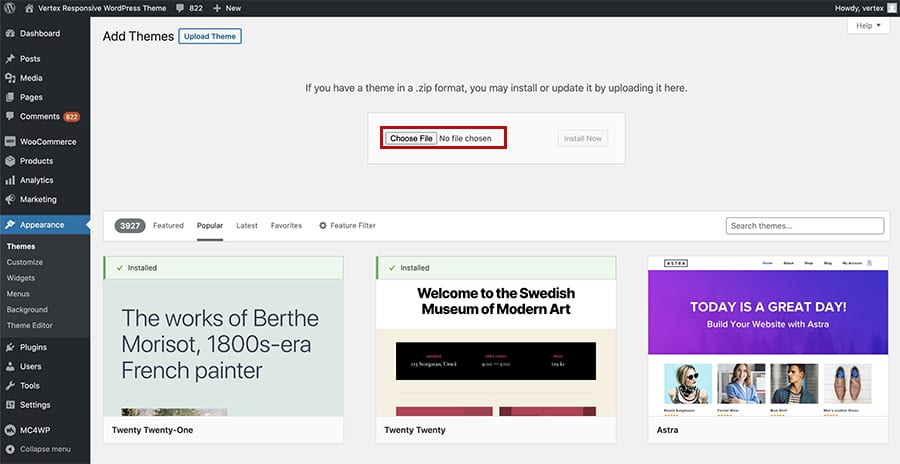900x464 pixels.
Task: Click the Users person icon
Action: click(x=10, y=366)
